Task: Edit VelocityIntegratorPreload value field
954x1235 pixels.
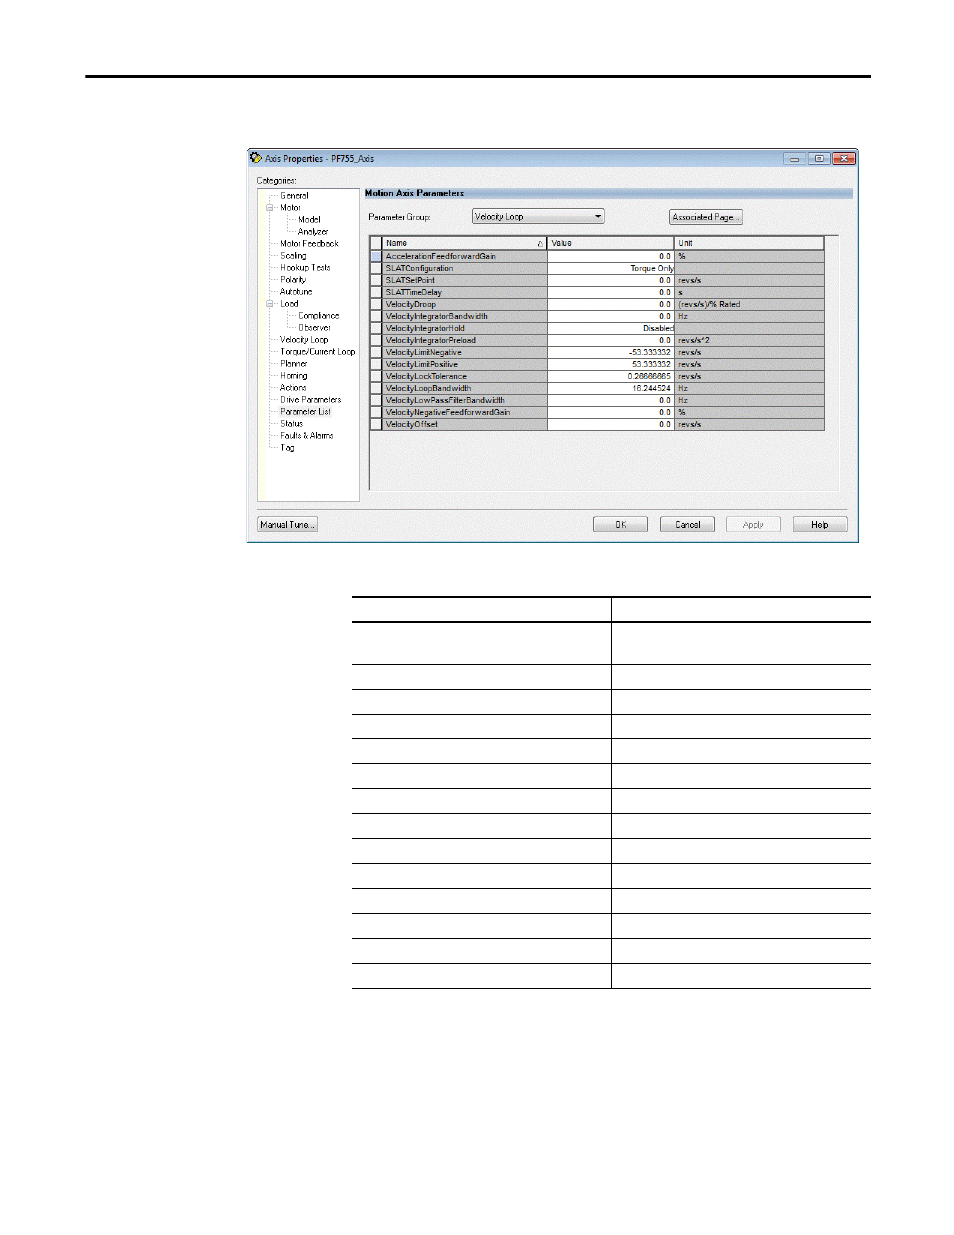Action: point(610,340)
